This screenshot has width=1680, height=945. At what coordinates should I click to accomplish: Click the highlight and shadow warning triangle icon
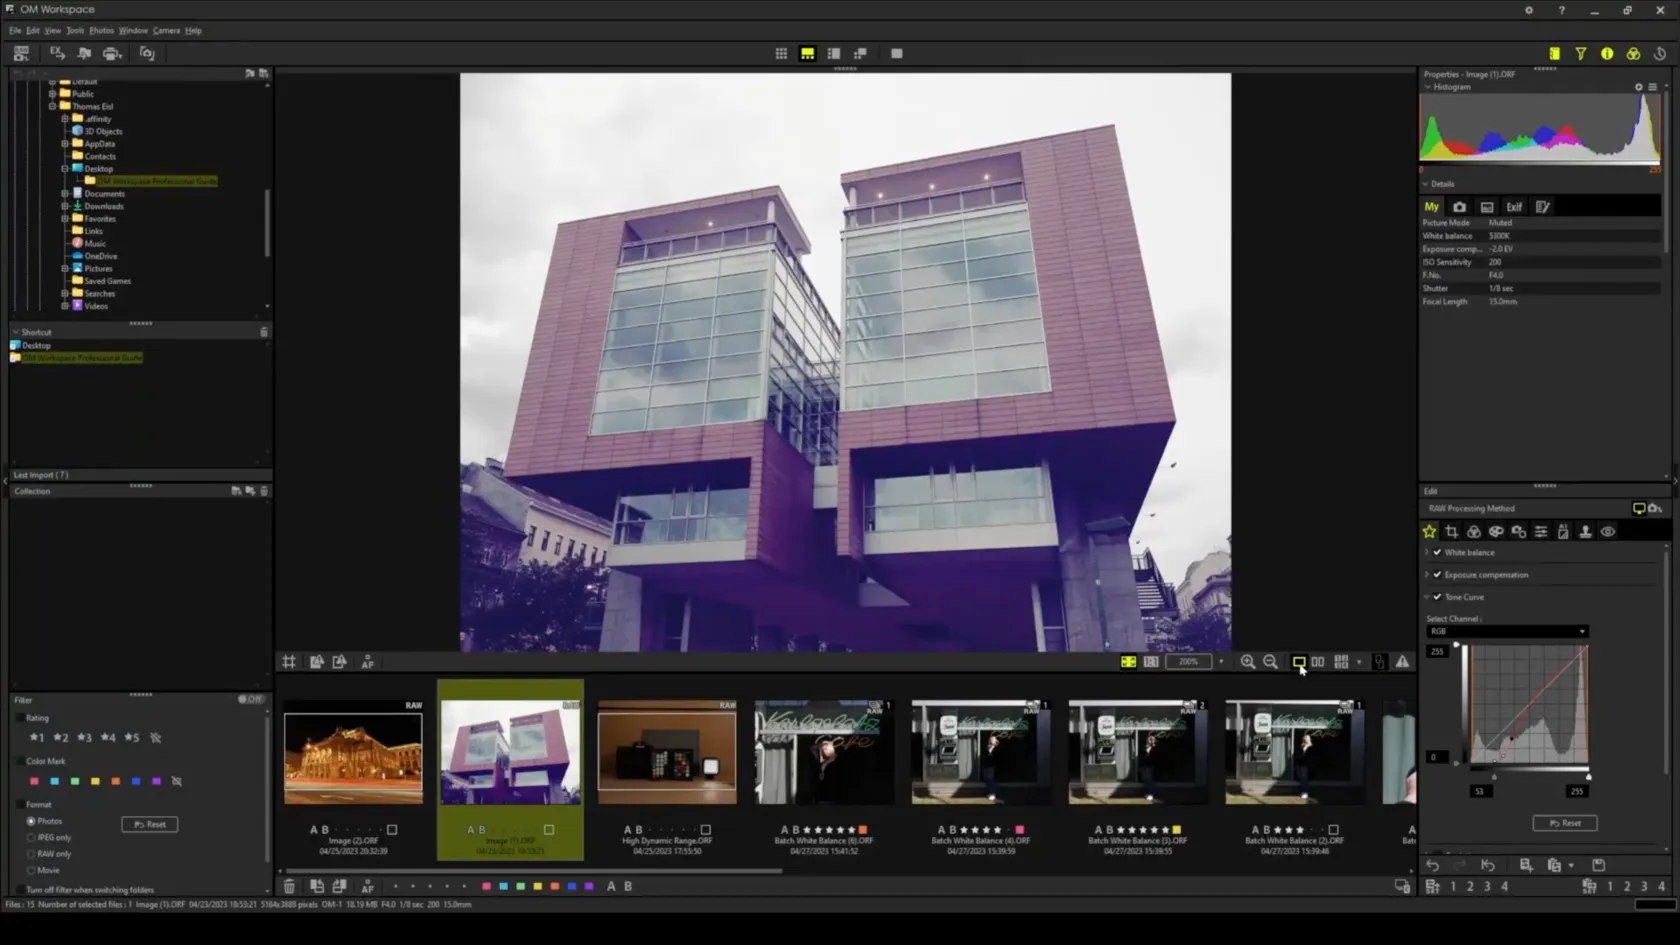click(x=1402, y=662)
